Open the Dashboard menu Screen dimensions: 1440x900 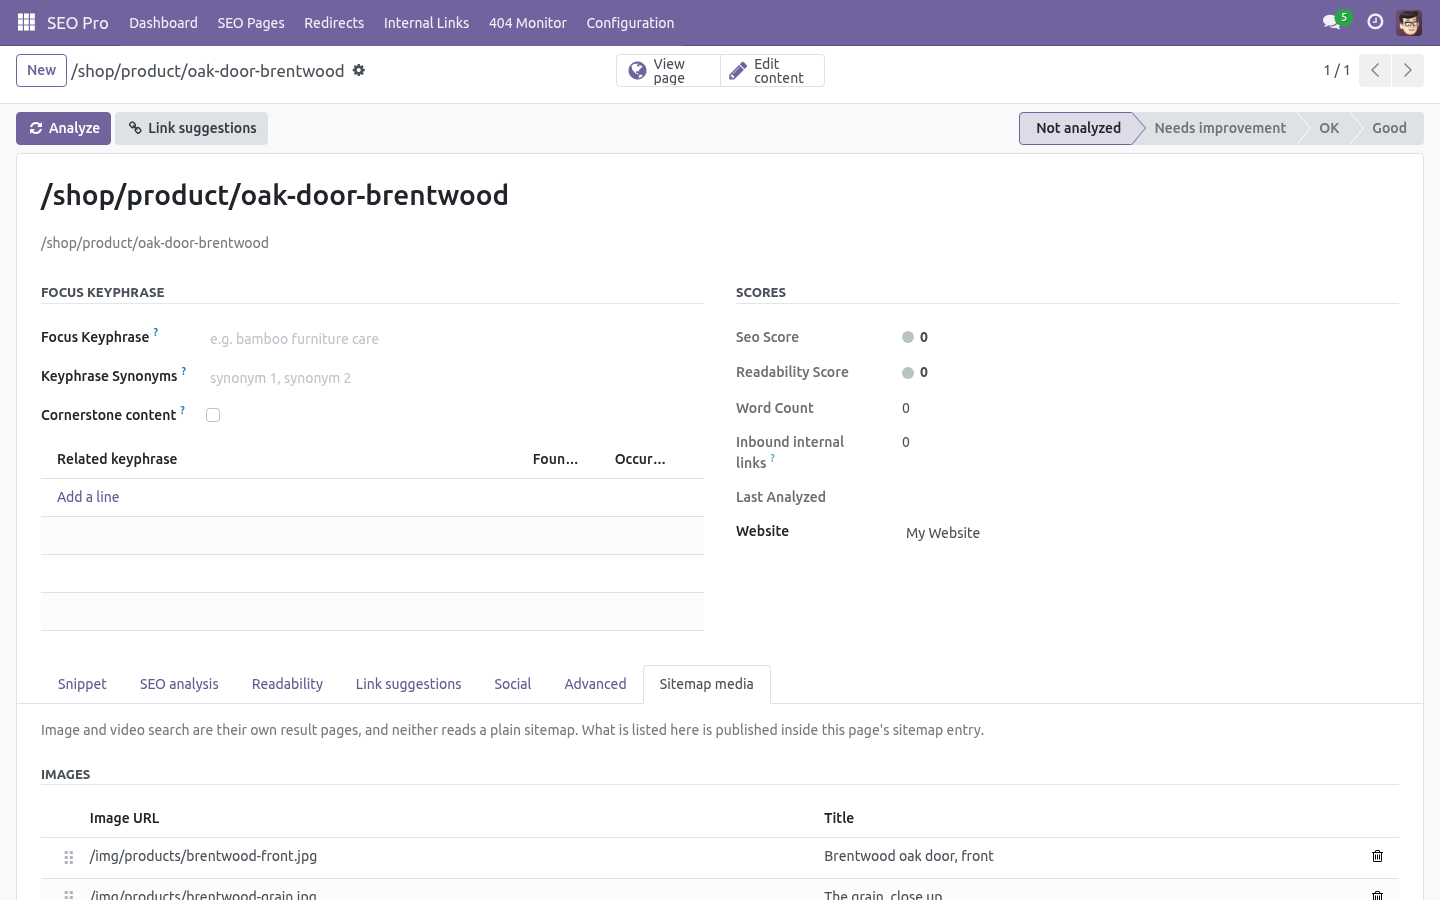pos(163,22)
